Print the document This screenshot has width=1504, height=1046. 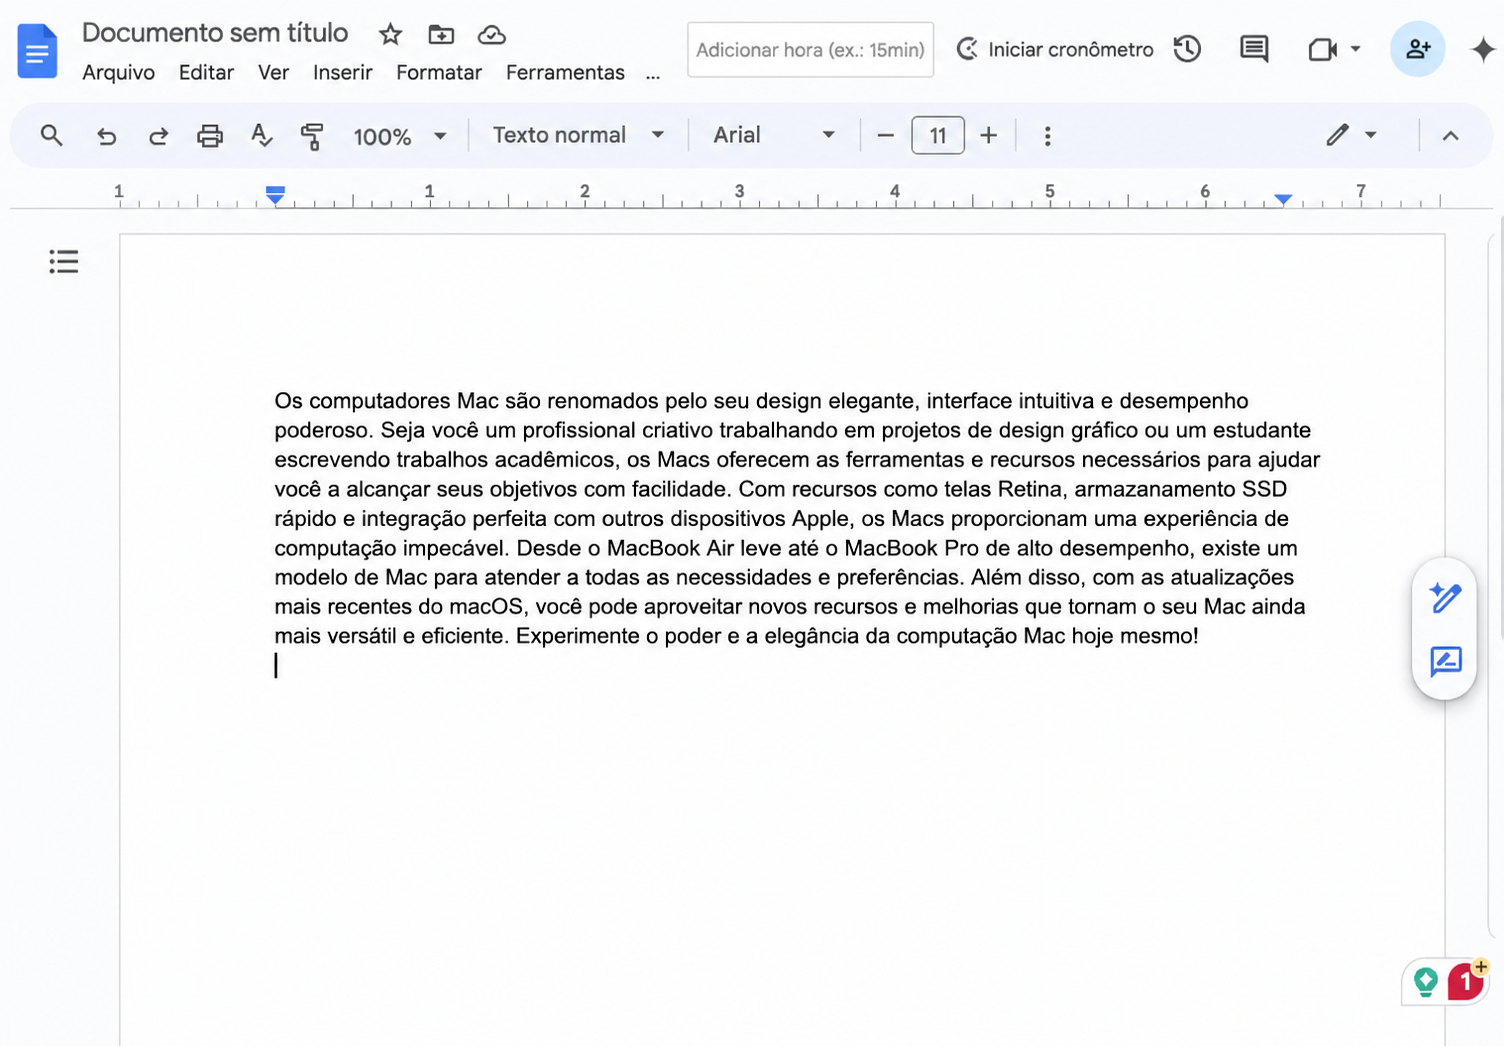(210, 136)
